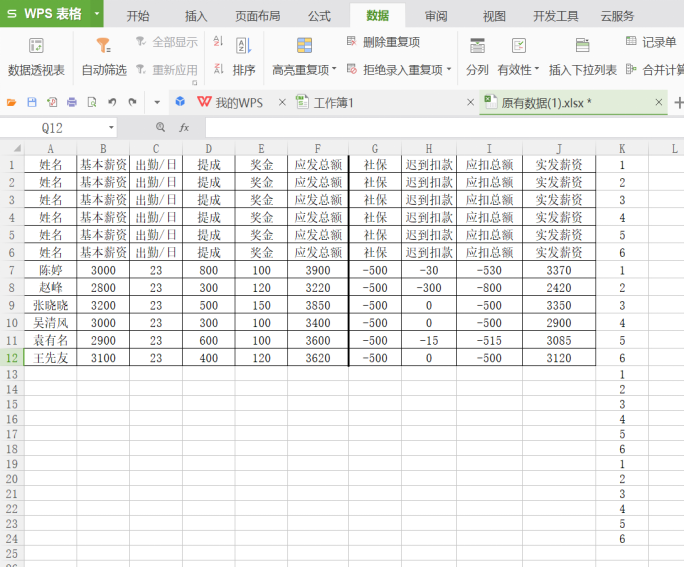Click the 自动筛选 auto filter funnel icon
Screen dimensions: 684x567
coord(103,46)
